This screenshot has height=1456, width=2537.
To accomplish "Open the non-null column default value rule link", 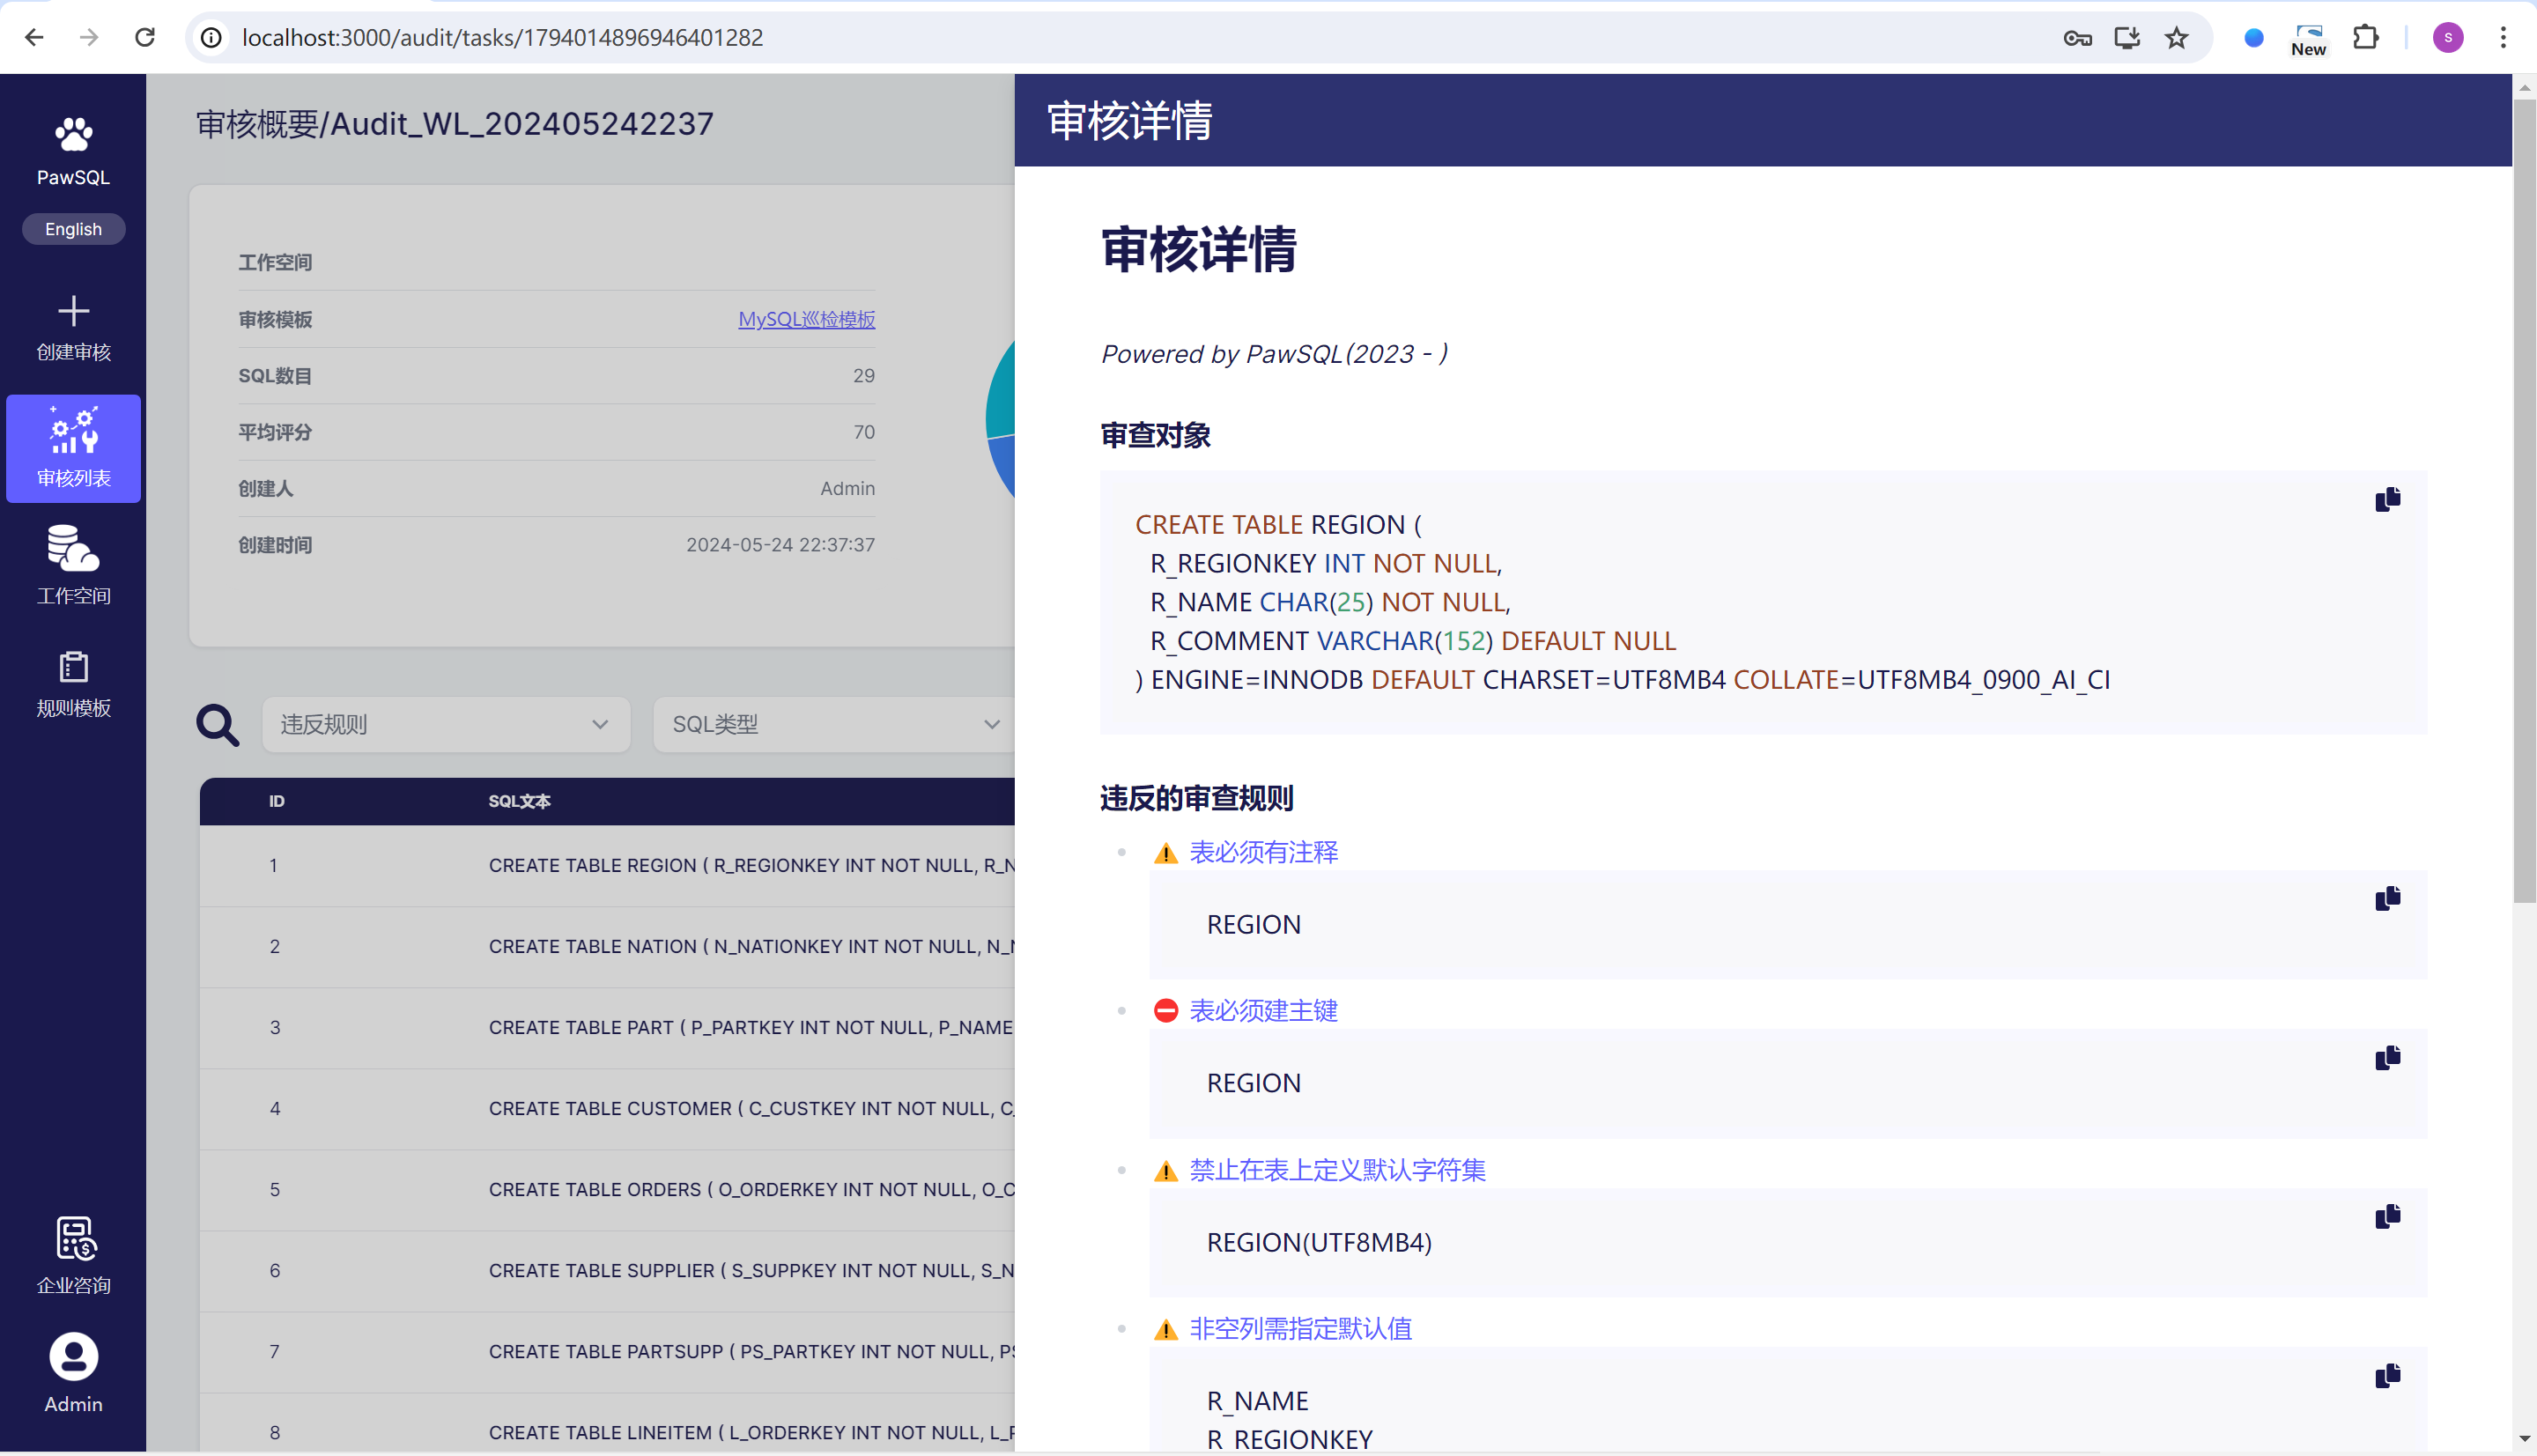I will (1300, 1329).
